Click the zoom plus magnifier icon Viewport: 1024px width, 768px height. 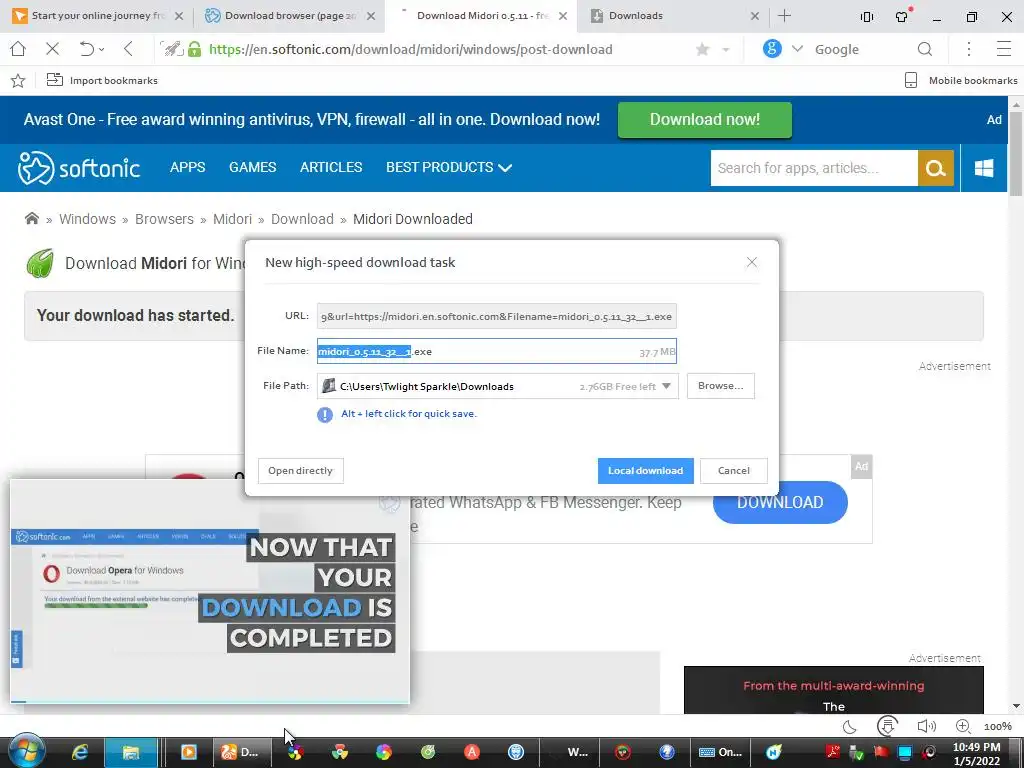963,726
